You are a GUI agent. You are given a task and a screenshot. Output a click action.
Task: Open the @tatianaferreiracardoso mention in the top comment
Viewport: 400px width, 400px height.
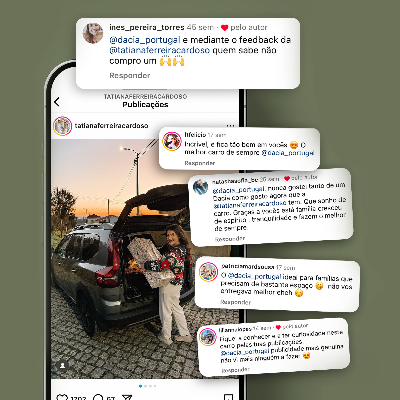pyautogui.click(x=160, y=50)
